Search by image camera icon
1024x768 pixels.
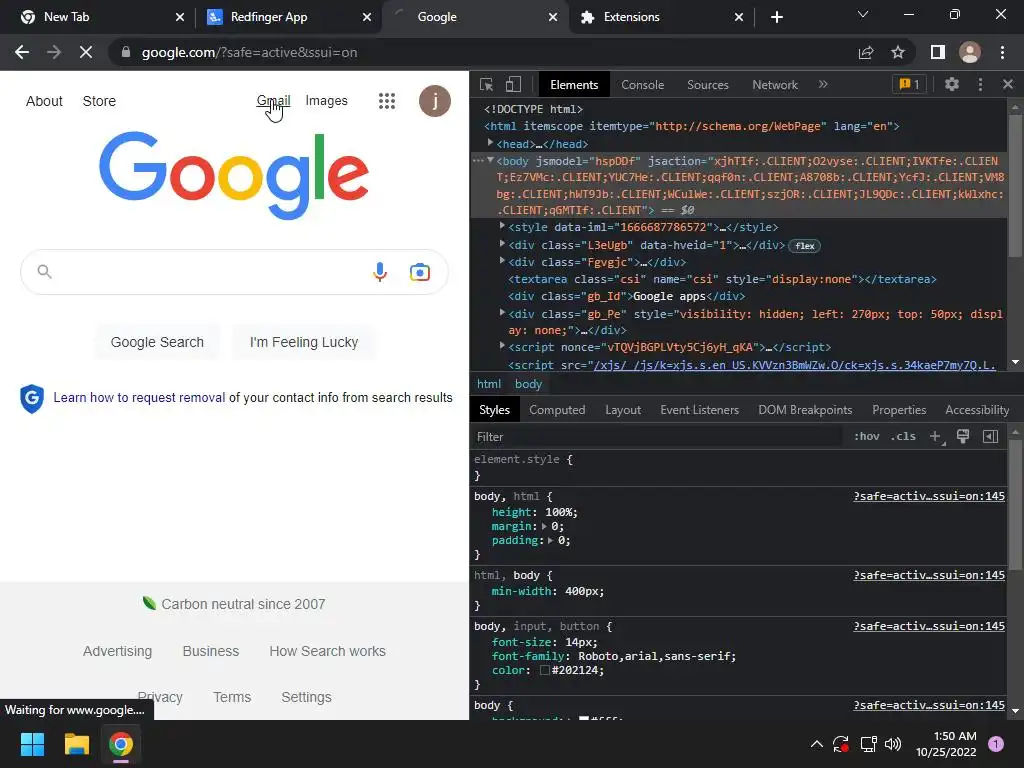420,272
